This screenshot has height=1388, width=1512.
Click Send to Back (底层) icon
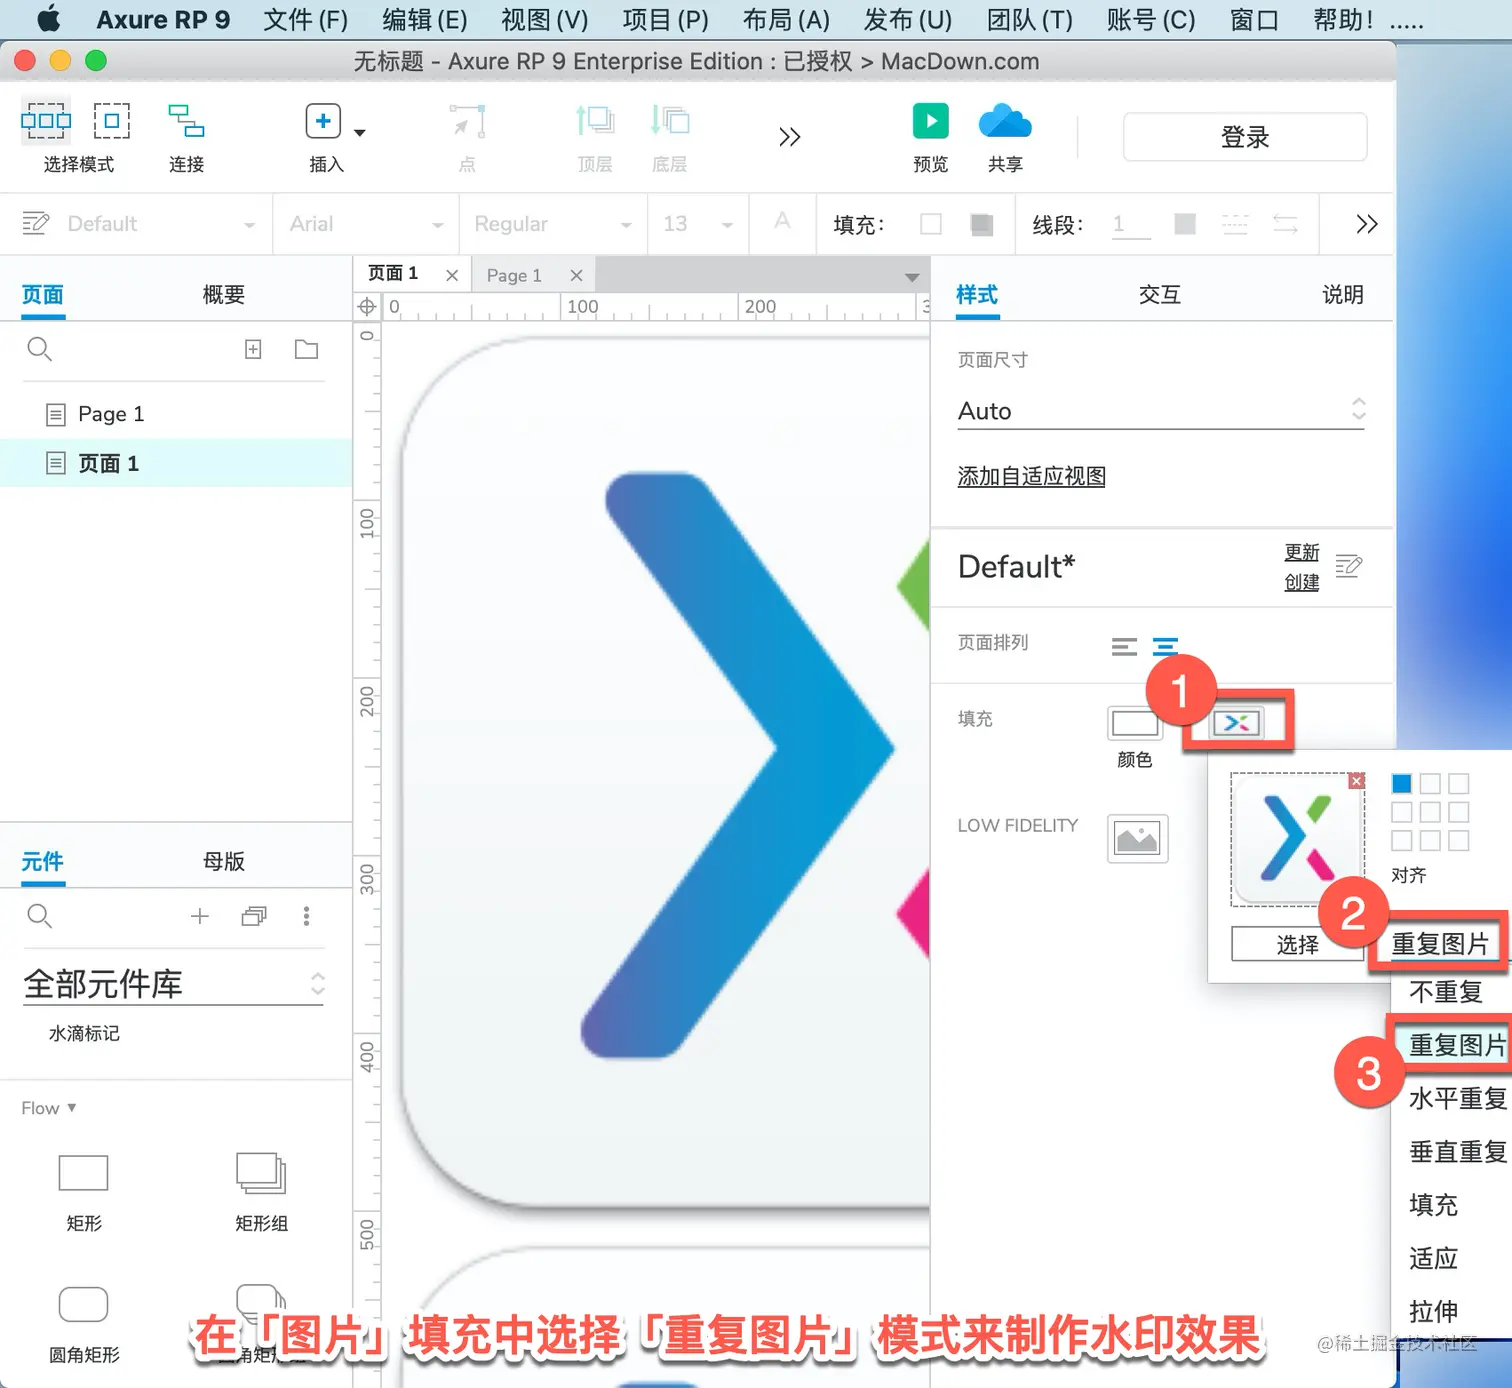pos(670,121)
